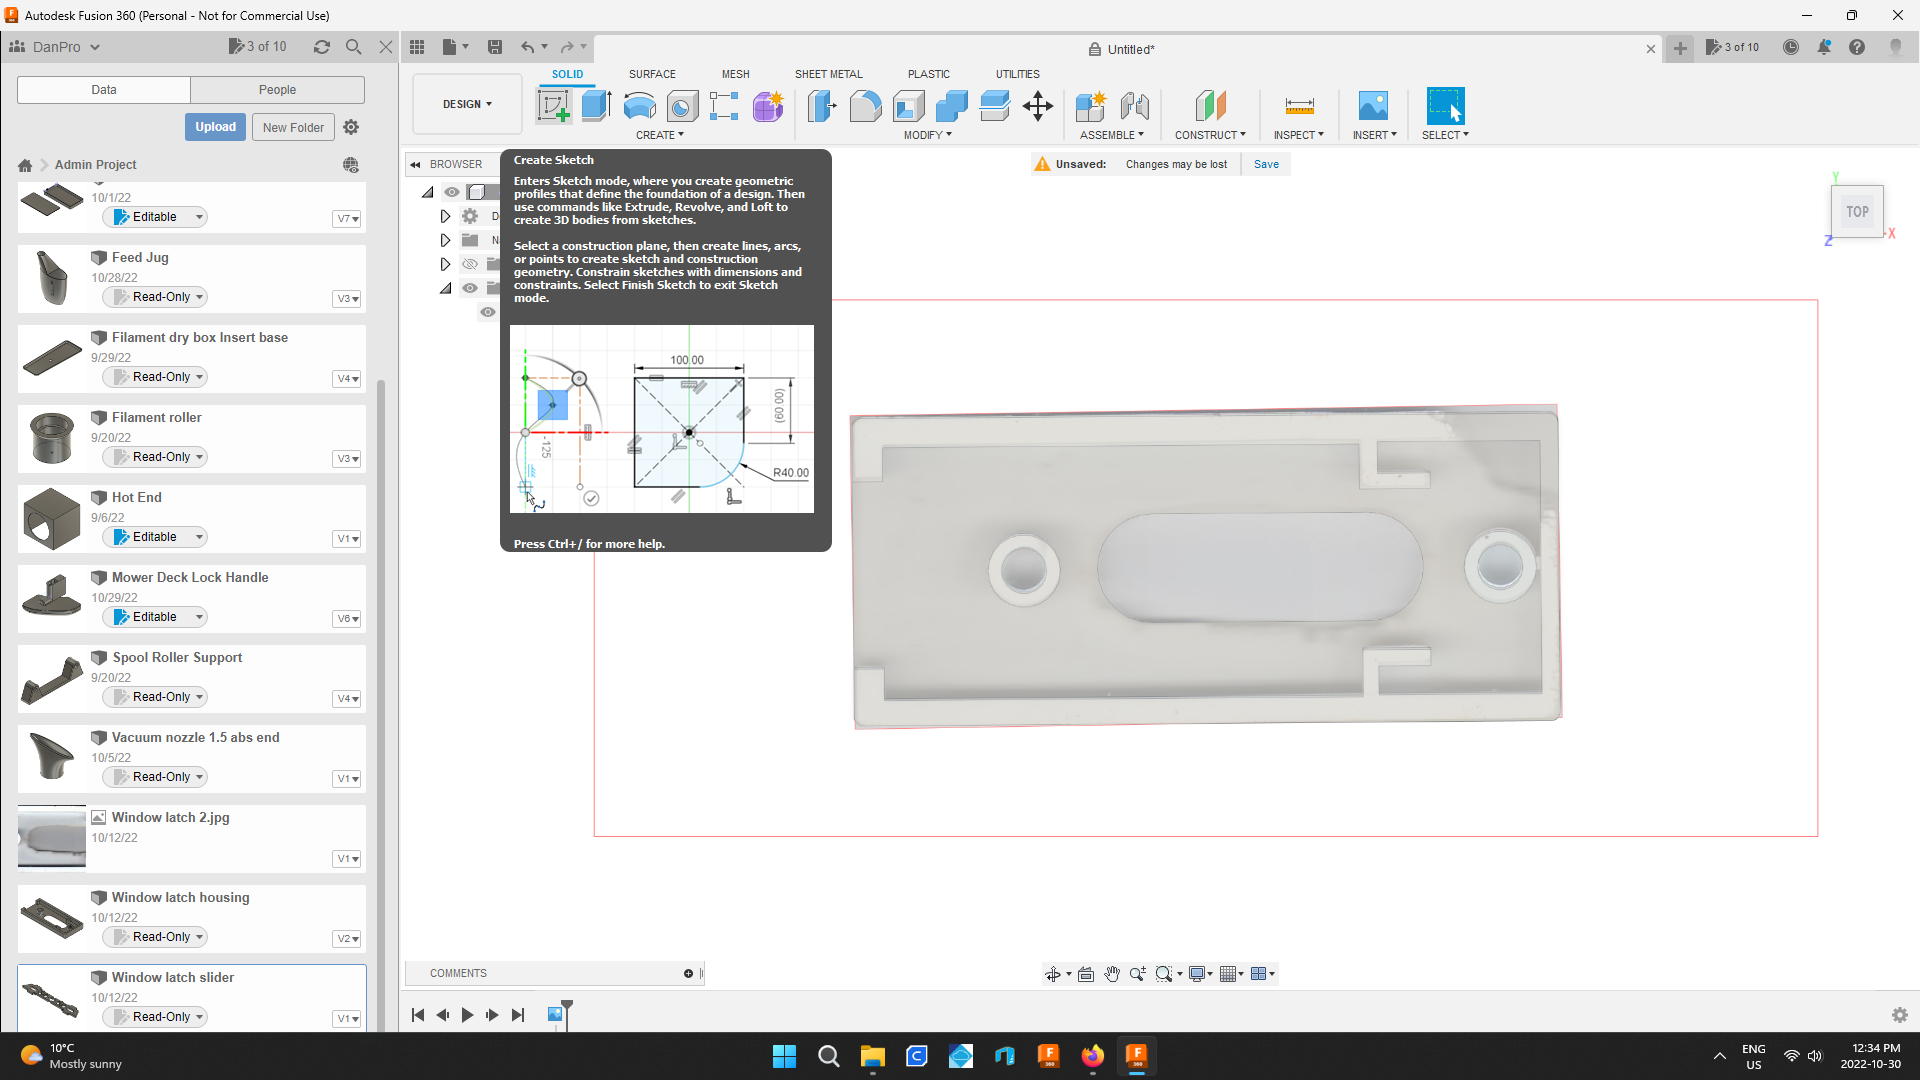Click Window latch 2.jpg thumbnail
1920x1080 pixels.
tap(51, 836)
